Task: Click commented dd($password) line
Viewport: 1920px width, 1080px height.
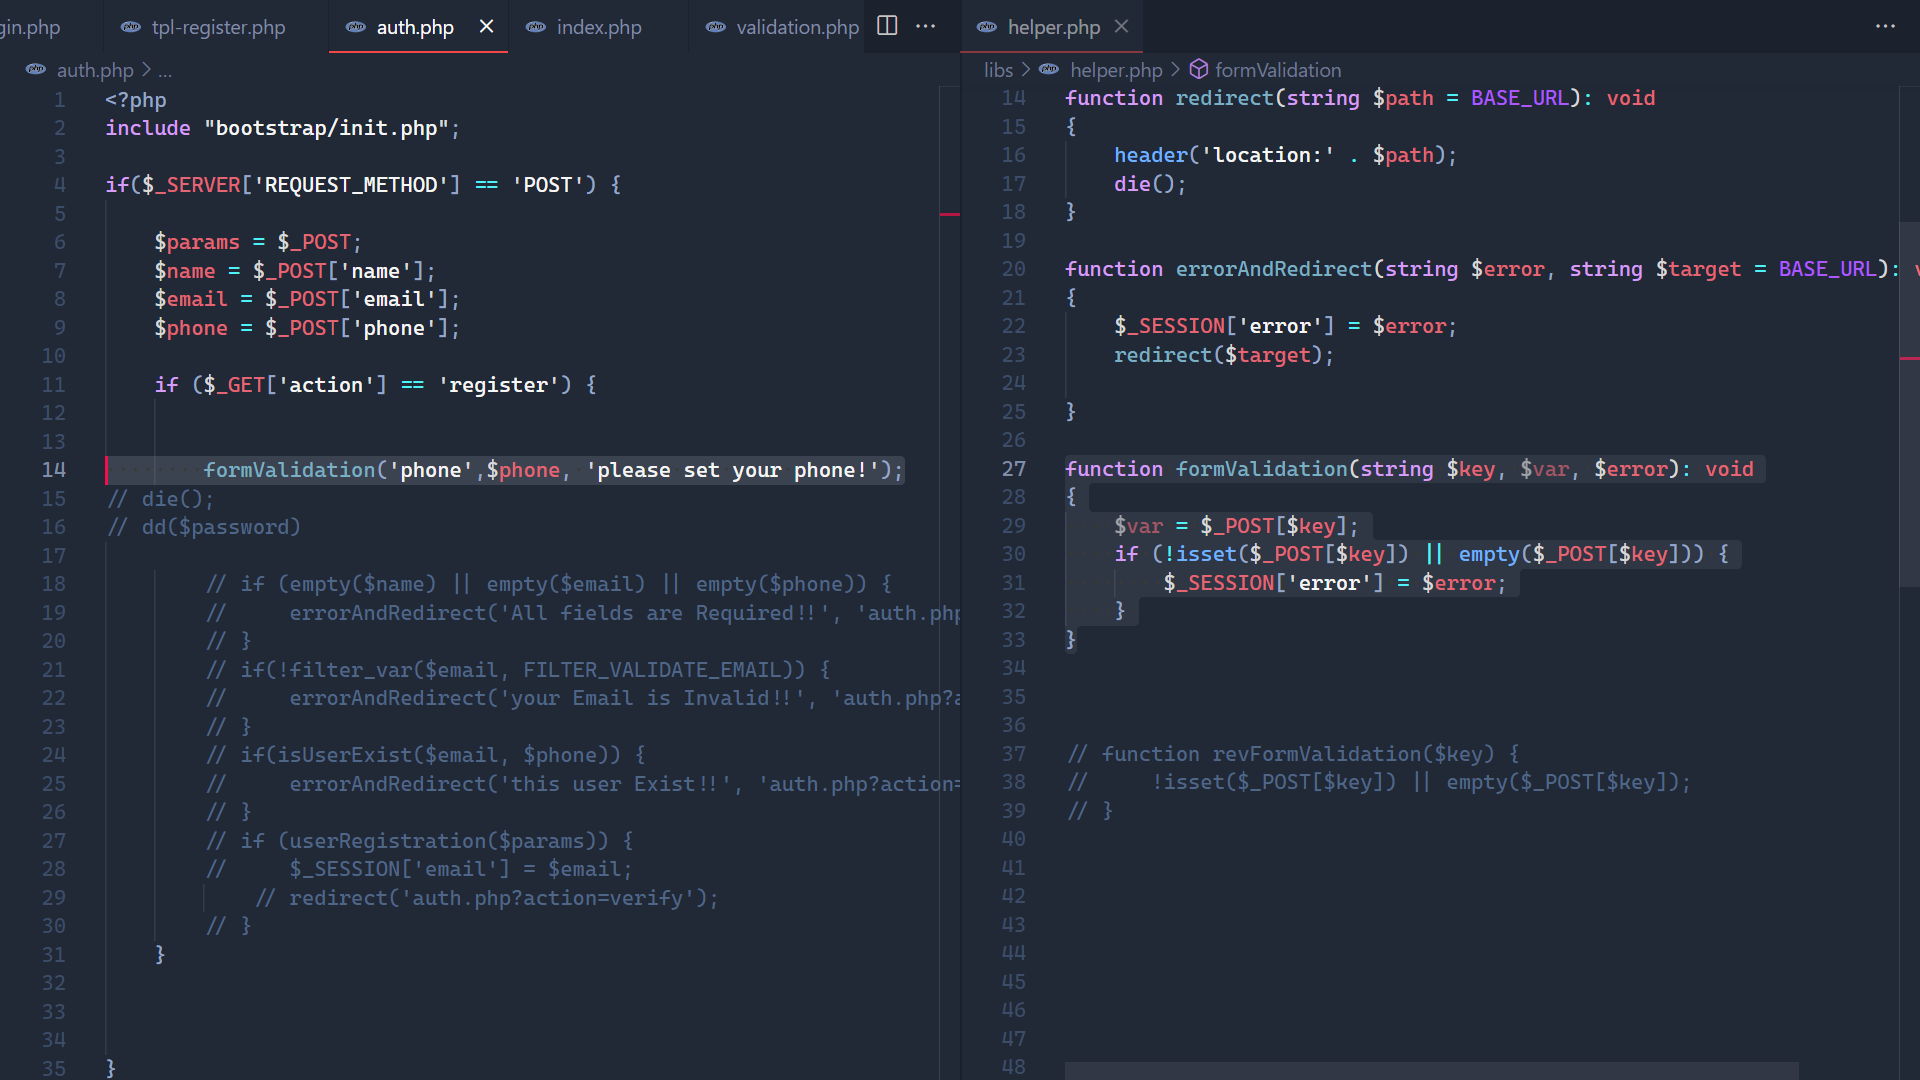Action: (x=204, y=527)
